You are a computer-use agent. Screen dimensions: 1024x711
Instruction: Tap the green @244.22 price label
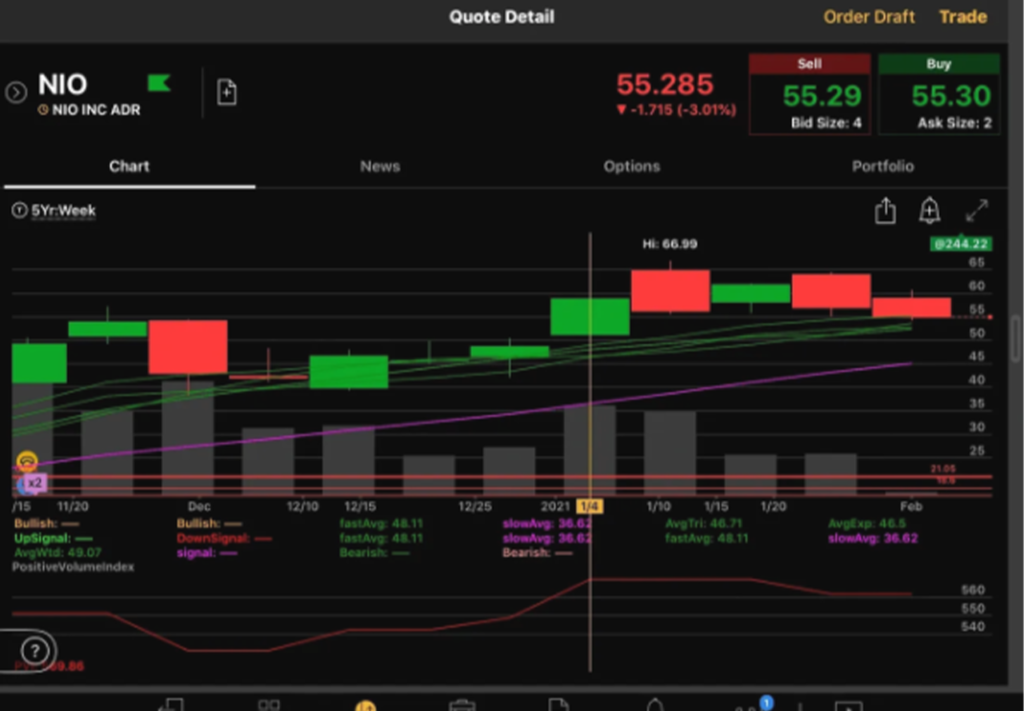click(x=961, y=244)
